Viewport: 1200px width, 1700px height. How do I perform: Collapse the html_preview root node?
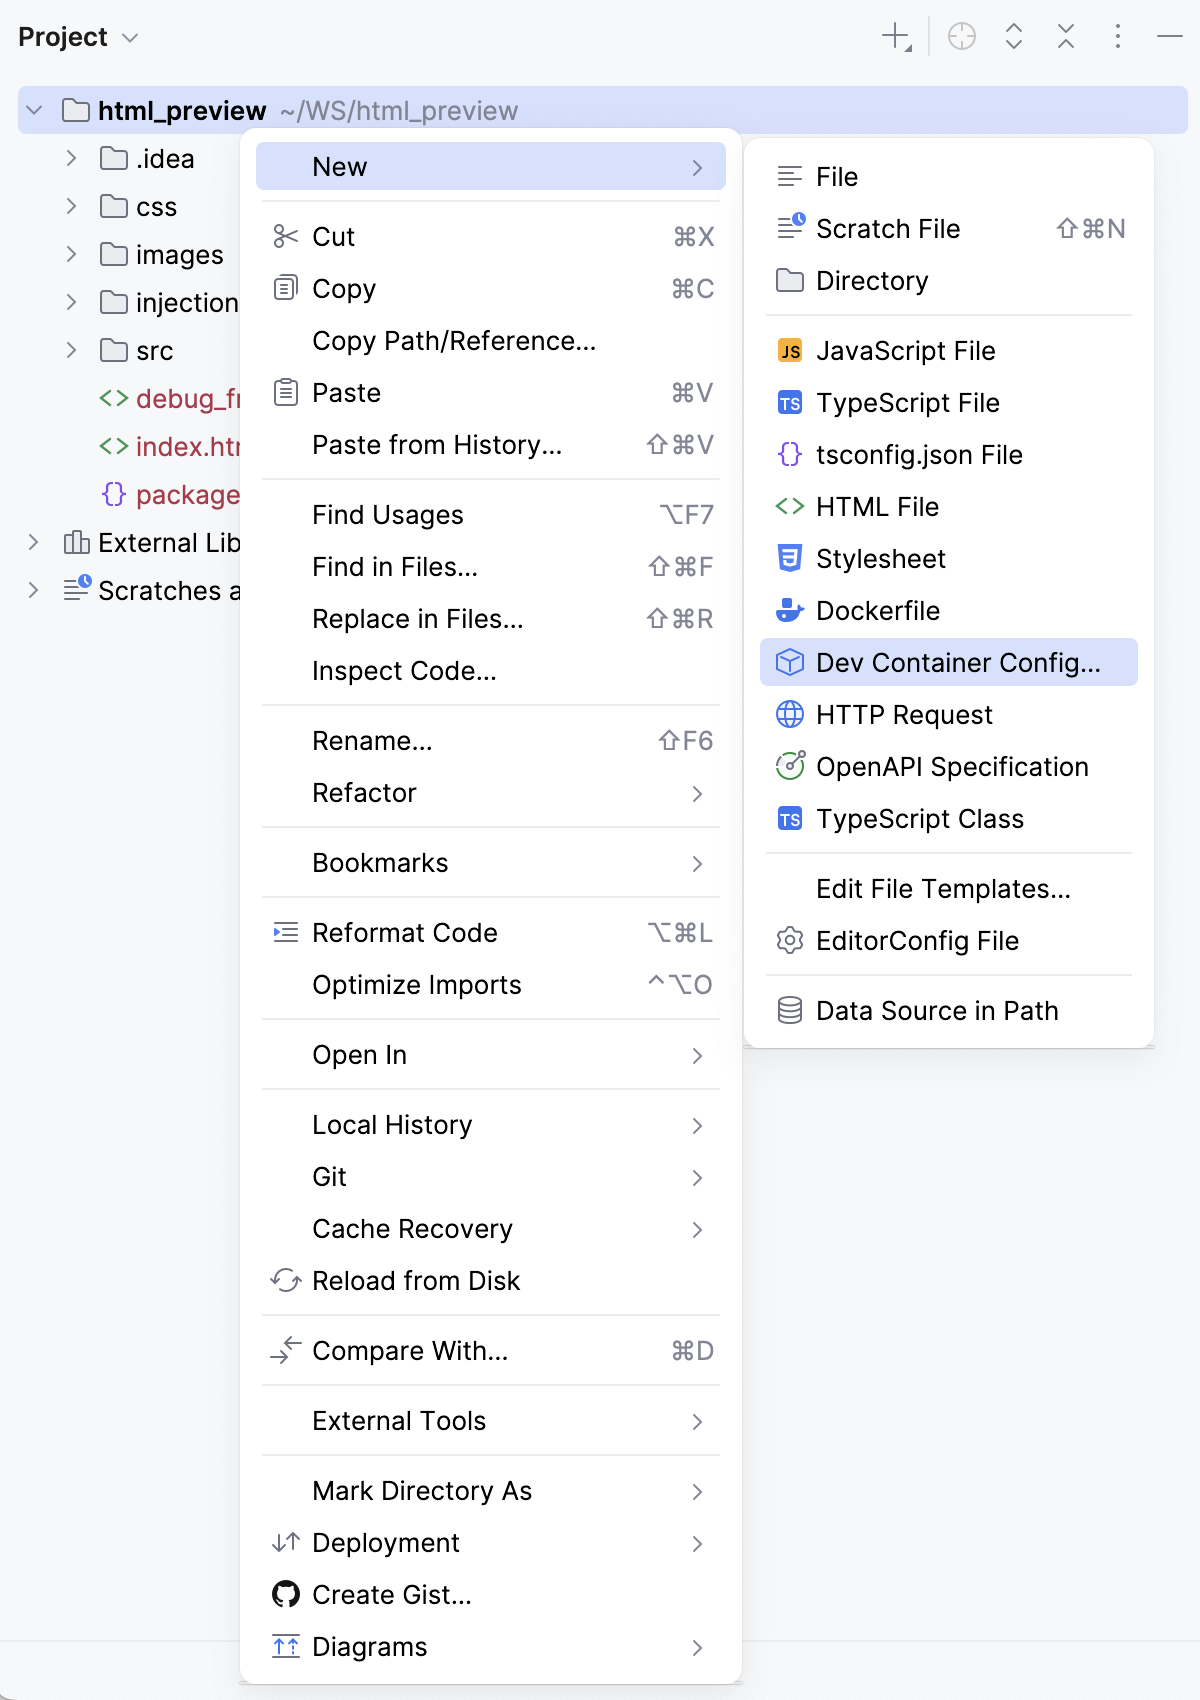[36, 110]
